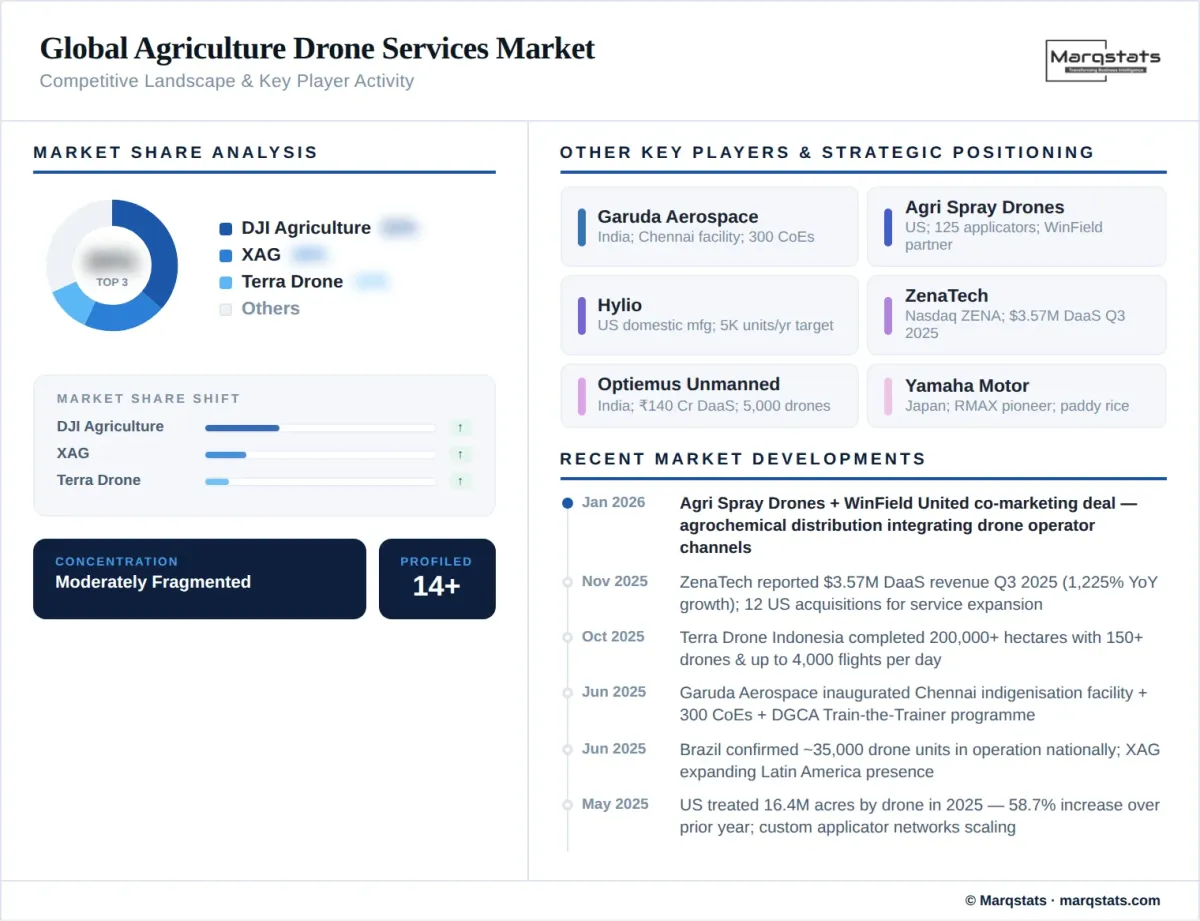Screen dimensions: 1200x921
Task: Open the Yamaha Motor player card
Action: pos(1016,396)
